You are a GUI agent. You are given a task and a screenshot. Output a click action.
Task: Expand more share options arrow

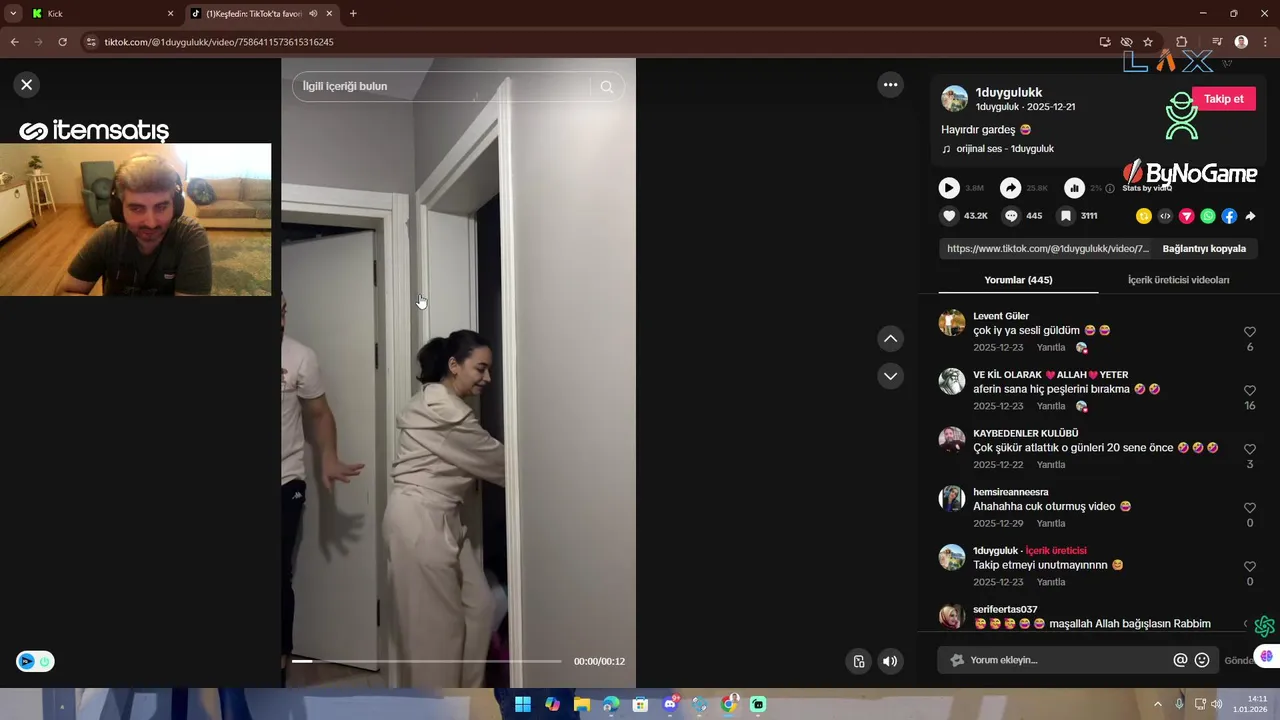click(x=1250, y=216)
